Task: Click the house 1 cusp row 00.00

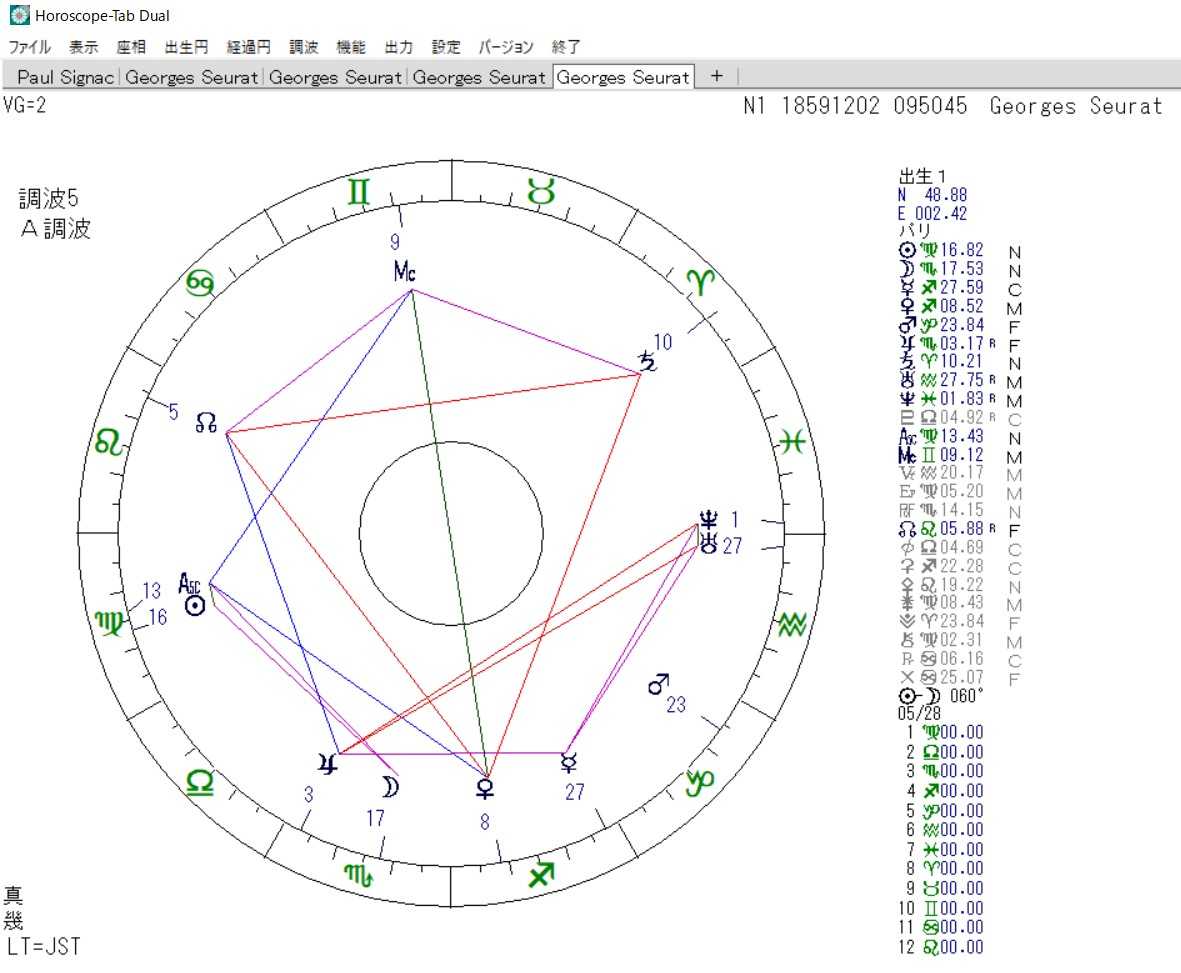Action: point(944,732)
